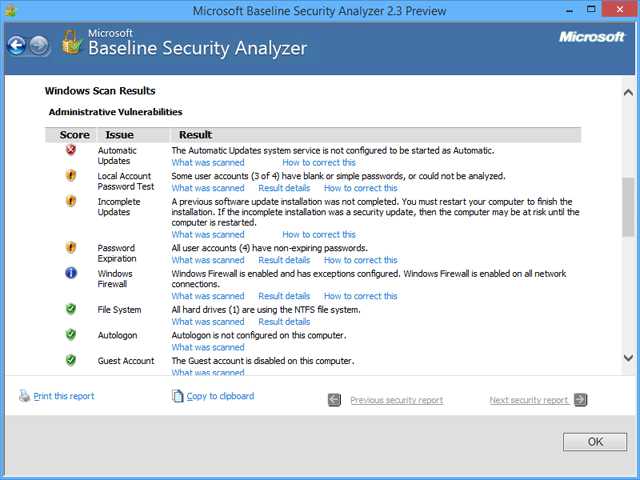640x480 pixels.
Task: Open Print this report link
Action: (64, 396)
